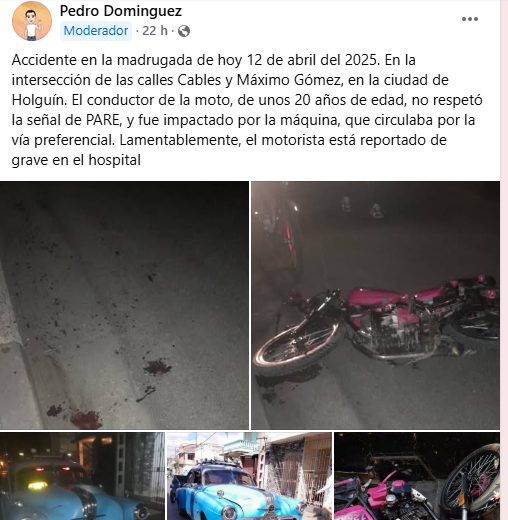Screen dimensions: 508x520
Task: Open the blood-stained pavement photo
Action: 124,305
